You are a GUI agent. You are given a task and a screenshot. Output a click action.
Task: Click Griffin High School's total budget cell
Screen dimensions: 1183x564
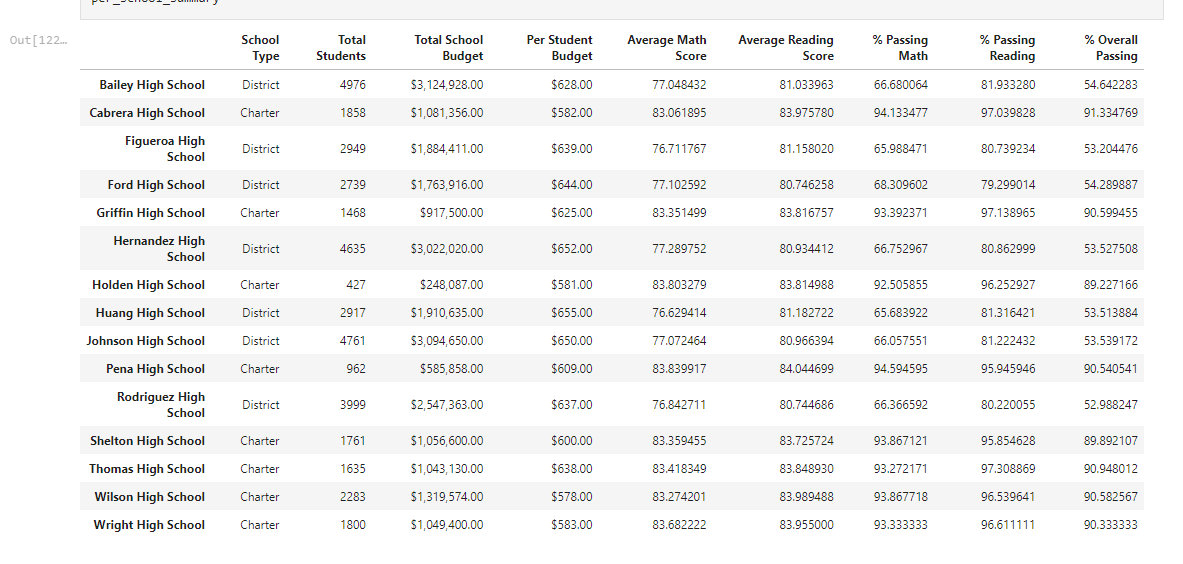pyautogui.click(x=451, y=213)
